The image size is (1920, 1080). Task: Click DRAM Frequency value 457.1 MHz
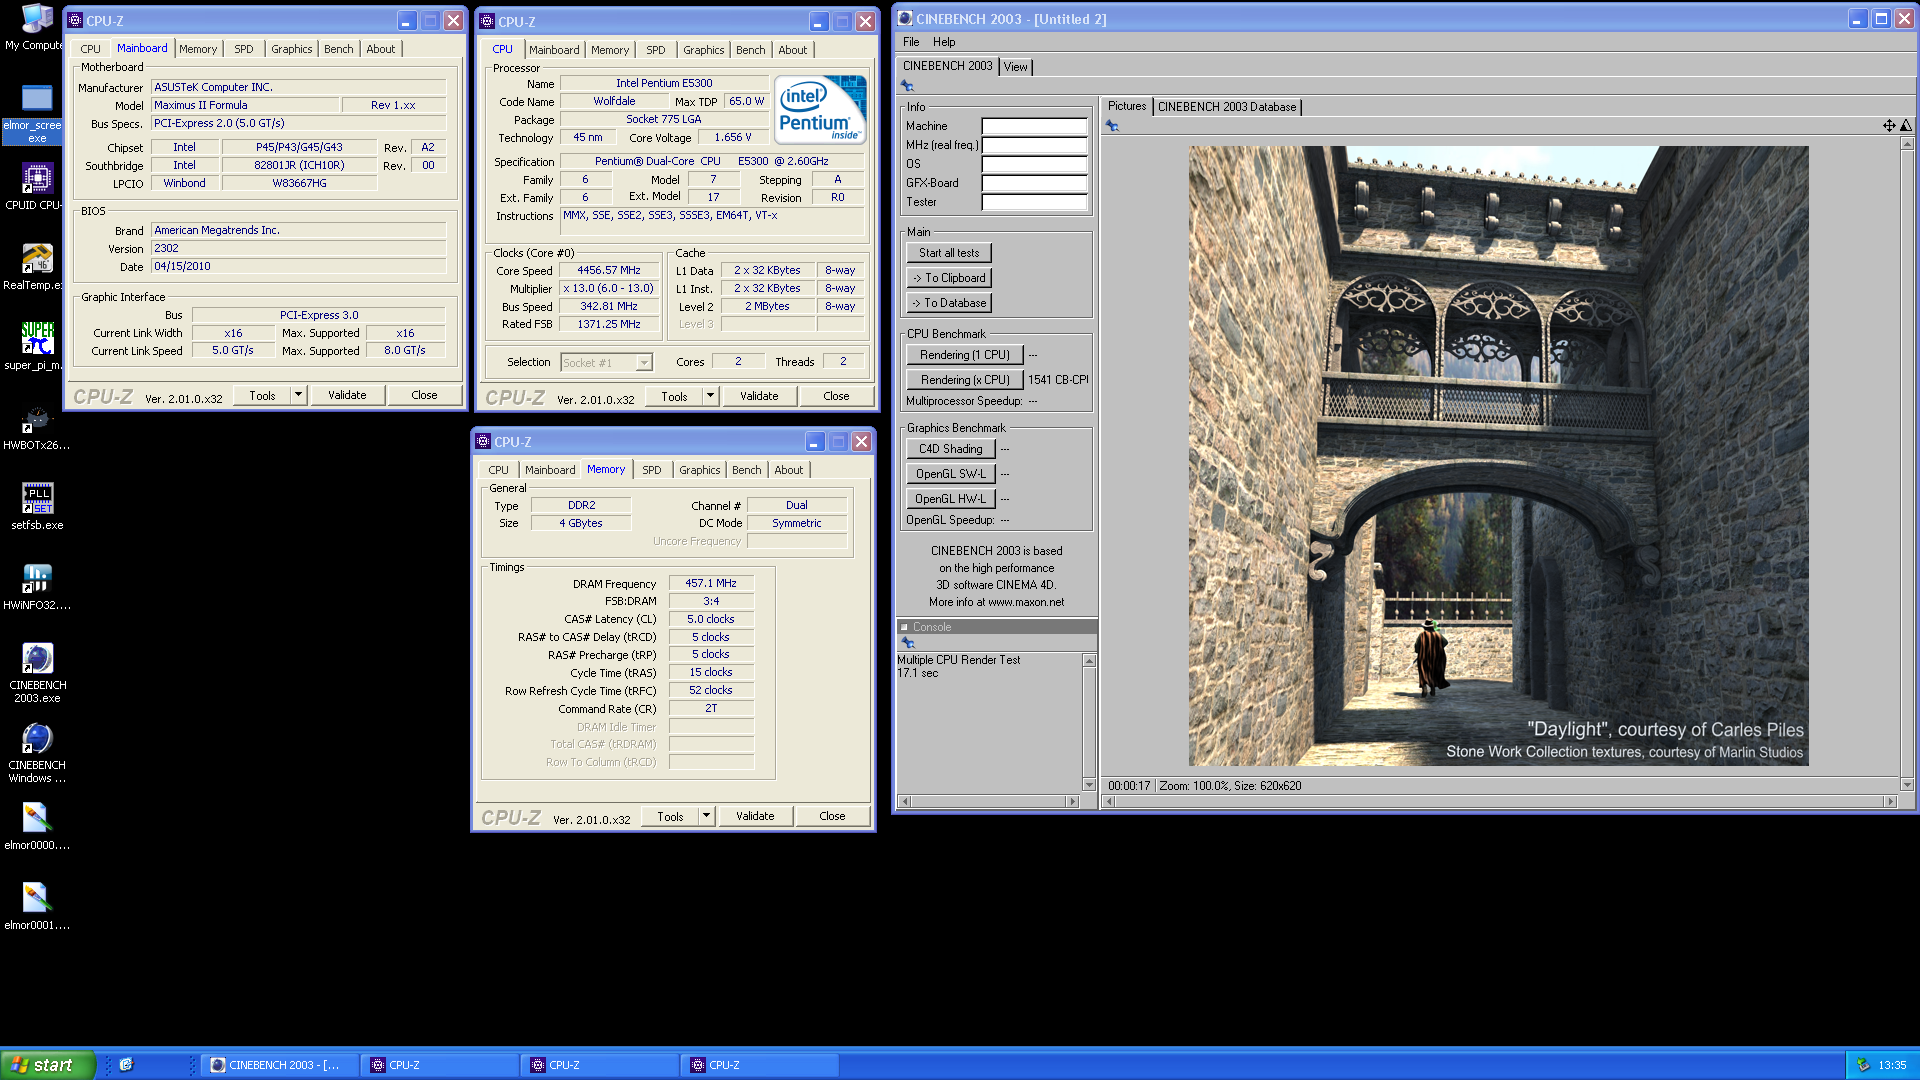pyautogui.click(x=710, y=583)
